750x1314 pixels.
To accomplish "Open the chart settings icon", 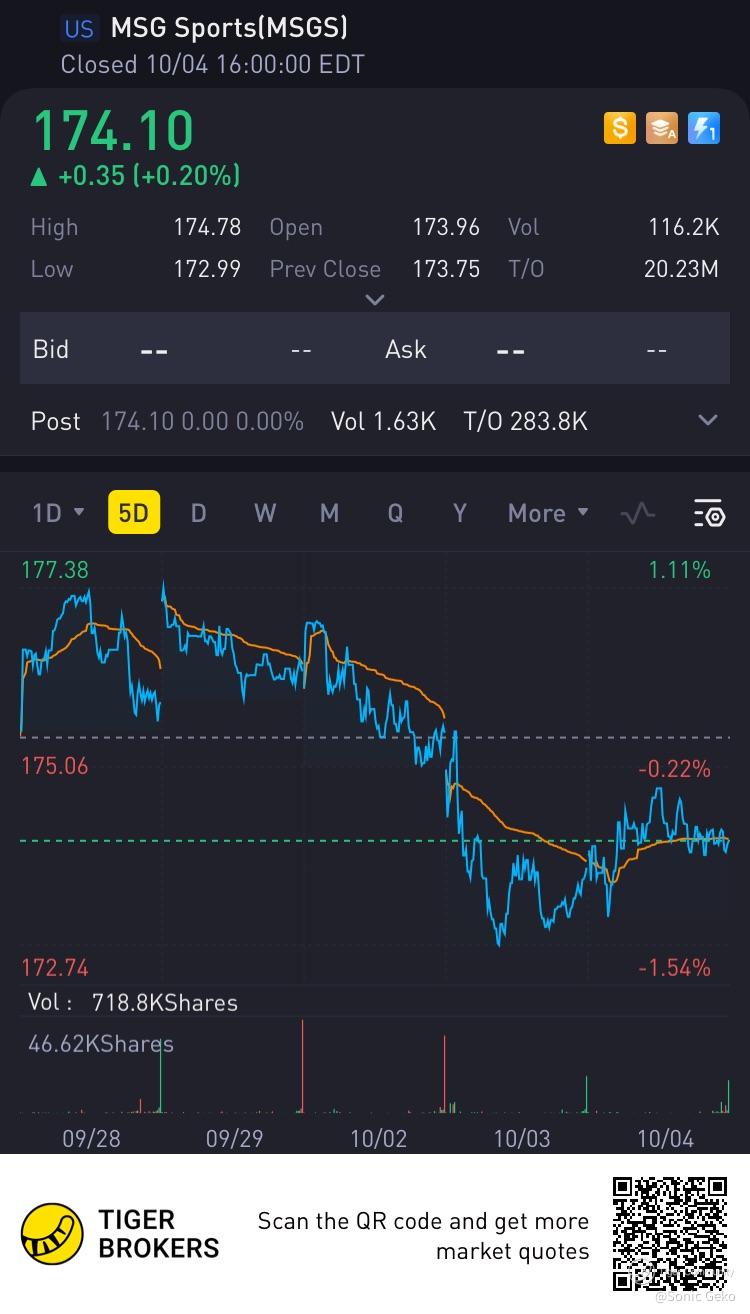I will [x=709, y=514].
